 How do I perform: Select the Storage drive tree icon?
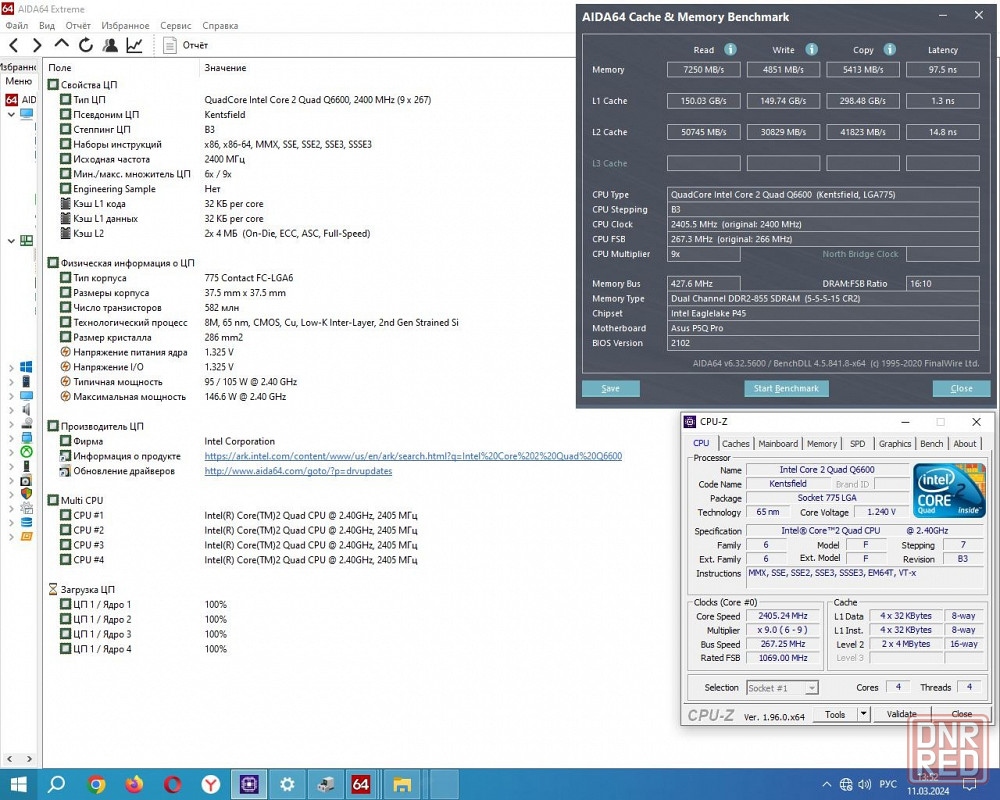click(x=26, y=424)
